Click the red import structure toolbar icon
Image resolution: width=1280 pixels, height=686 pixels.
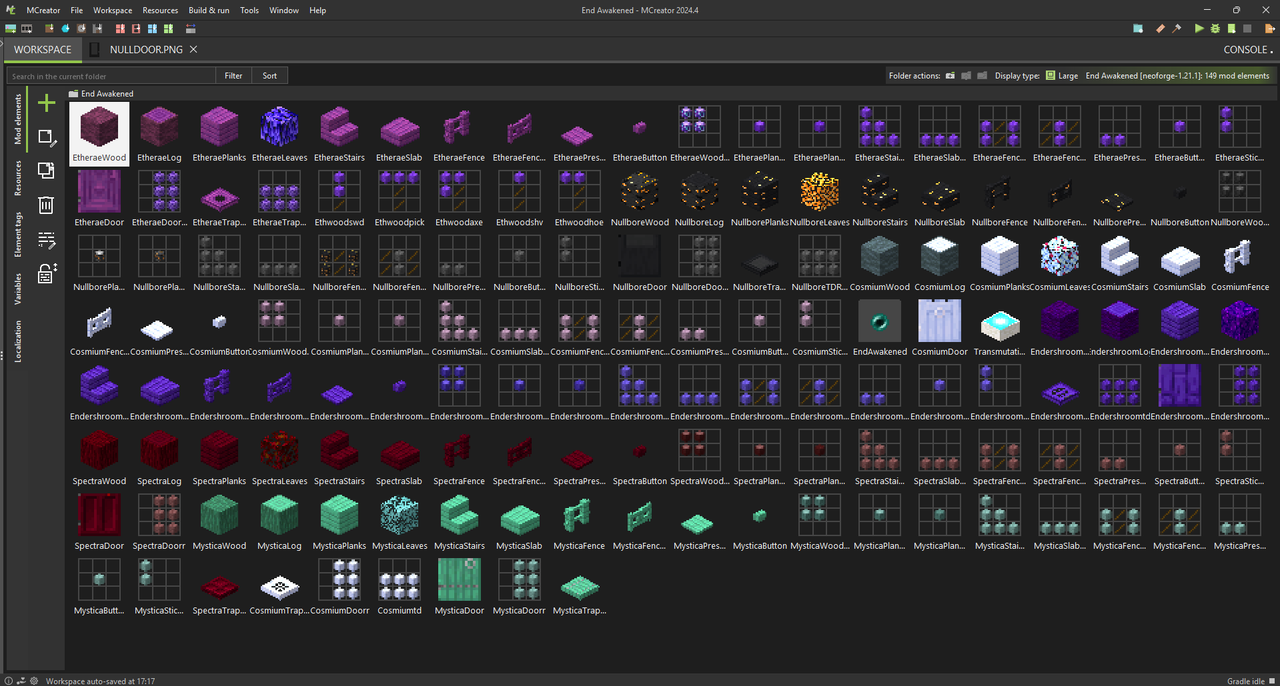tap(120, 28)
